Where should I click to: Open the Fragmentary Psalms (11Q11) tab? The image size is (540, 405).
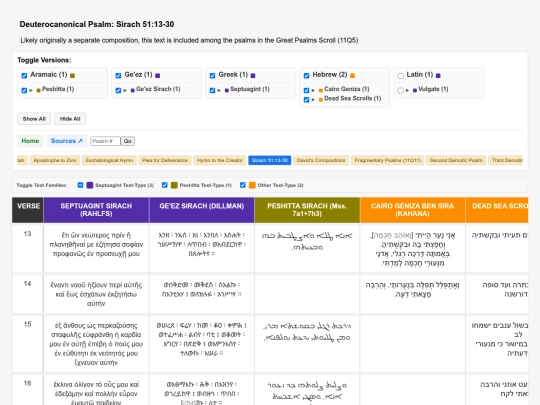pos(388,160)
